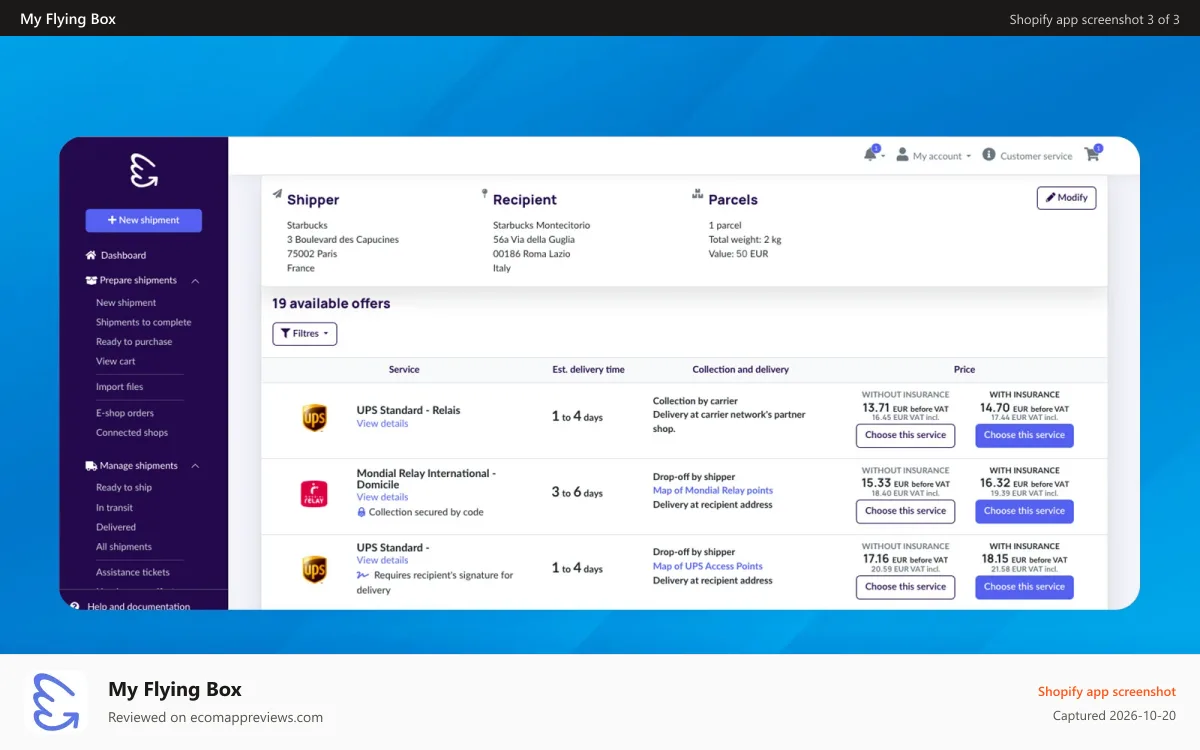
Task: Click the My Flying Box app logo in footer
Action: coord(56,702)
